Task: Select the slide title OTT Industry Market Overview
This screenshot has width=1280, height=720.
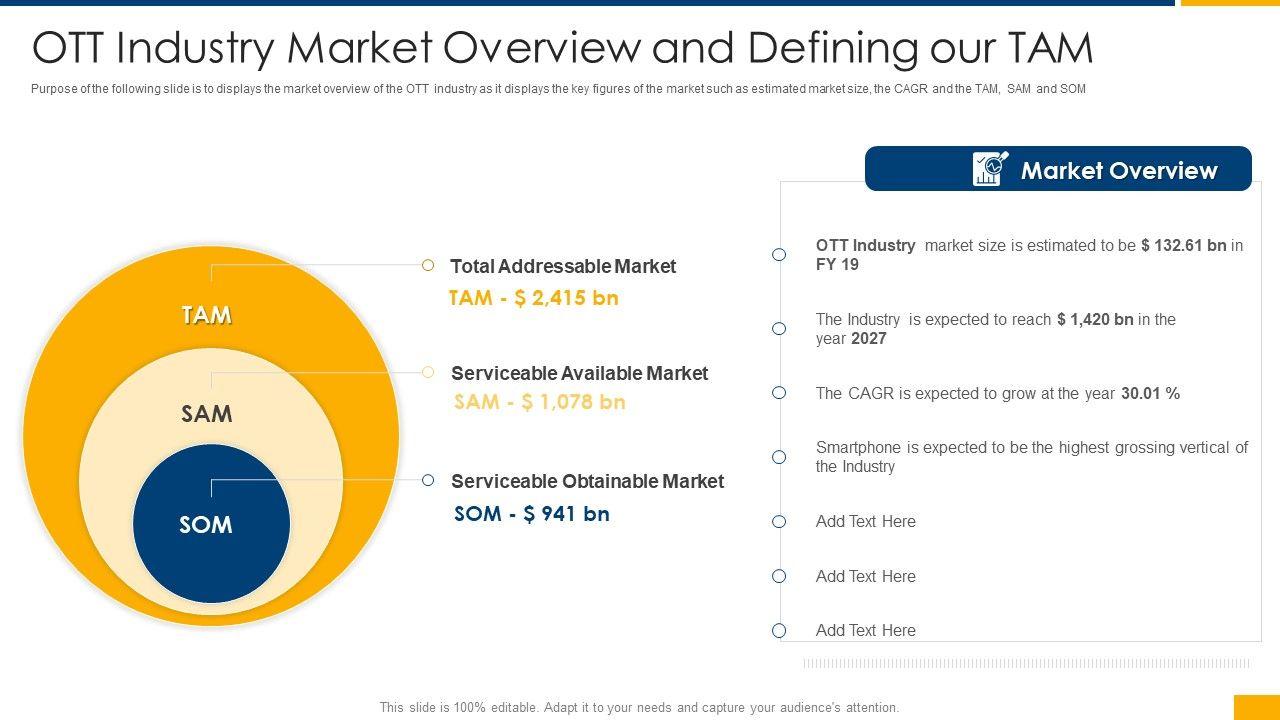Action: (562, 47)
